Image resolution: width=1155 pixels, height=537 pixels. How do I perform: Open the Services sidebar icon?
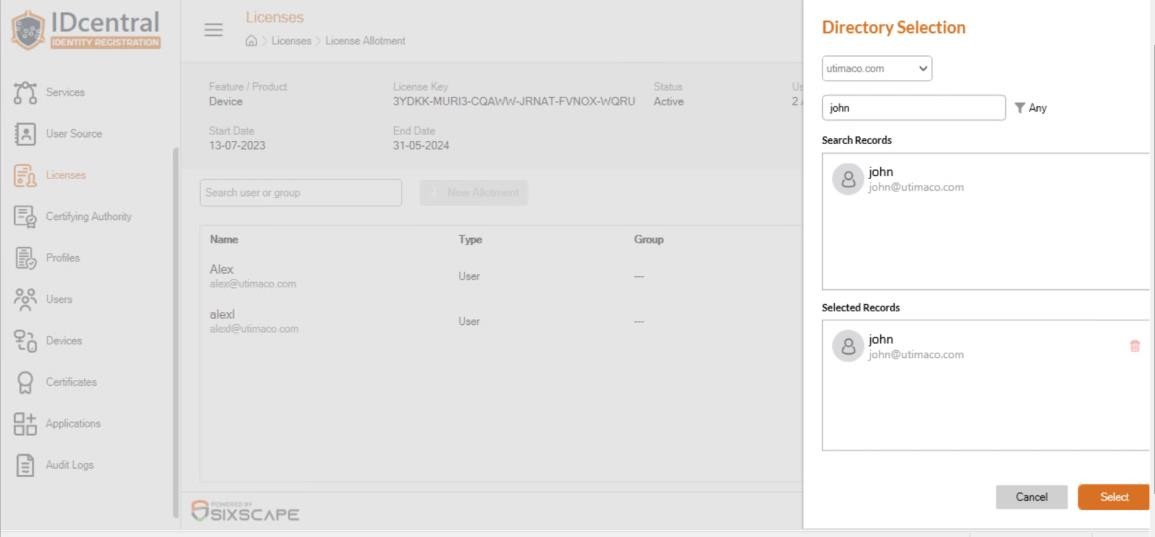25,93
